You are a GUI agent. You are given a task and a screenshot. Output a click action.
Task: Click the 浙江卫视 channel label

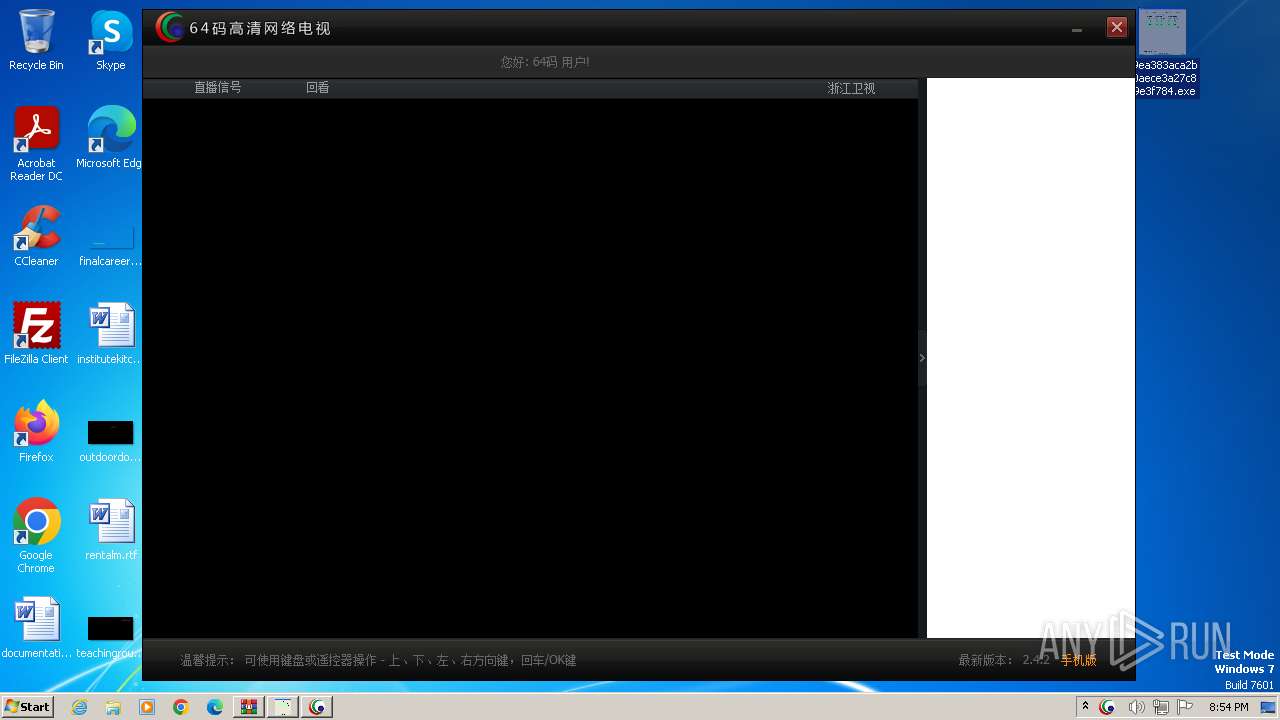[851, 88]
